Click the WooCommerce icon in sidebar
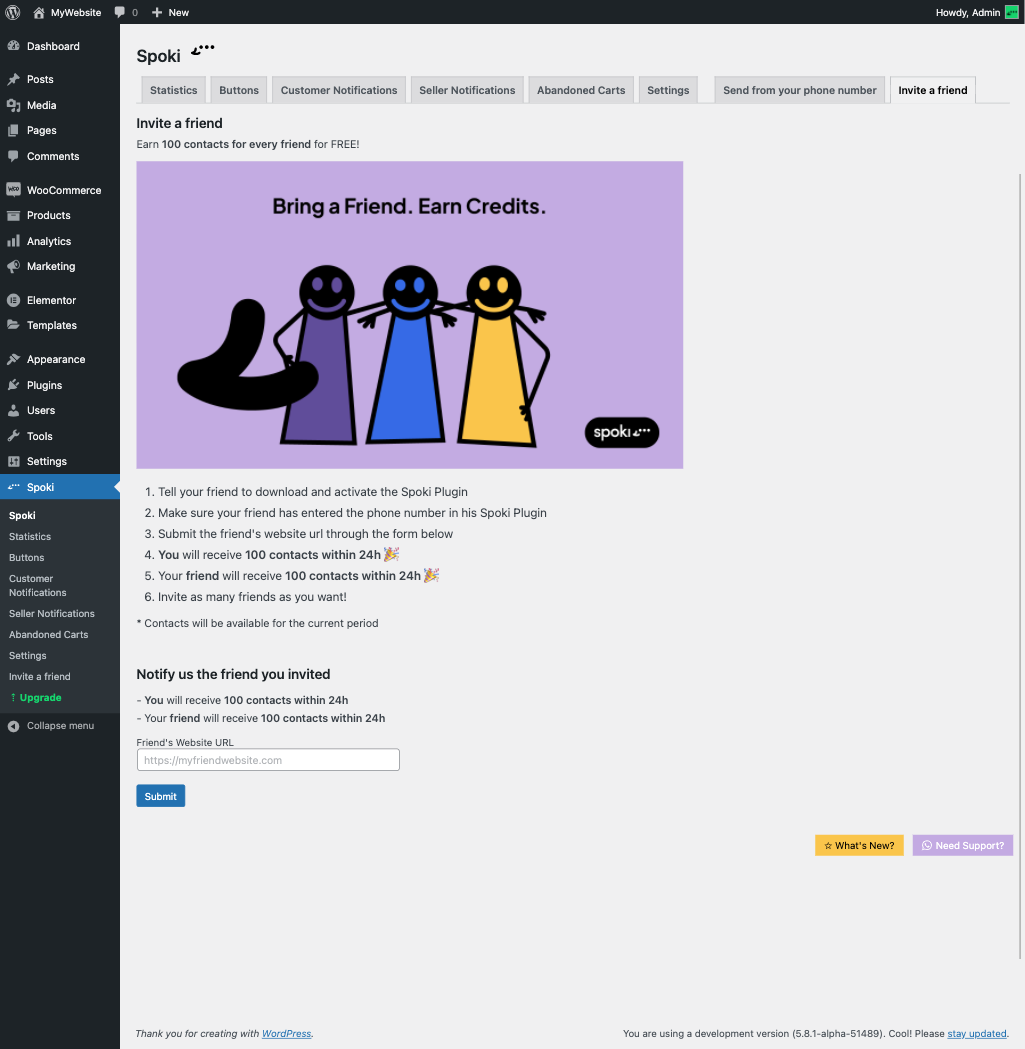This screenshot has height=1049, width=1025. click(13, 189)
